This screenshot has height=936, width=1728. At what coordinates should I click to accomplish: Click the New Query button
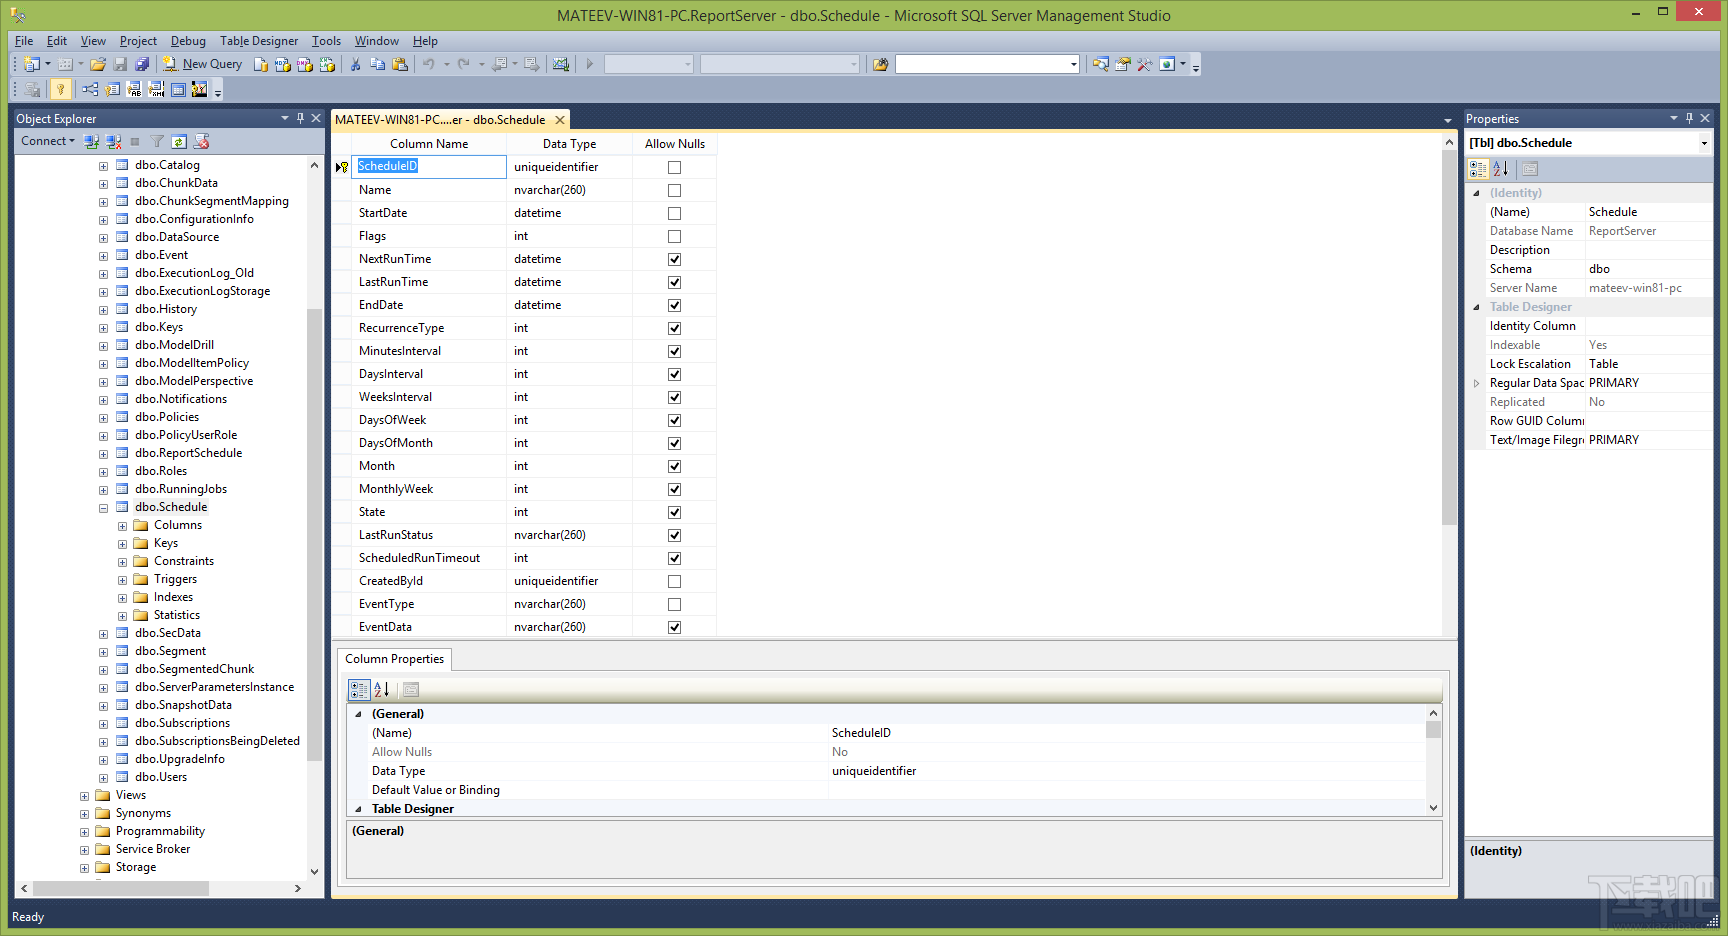tap(203, 63)
